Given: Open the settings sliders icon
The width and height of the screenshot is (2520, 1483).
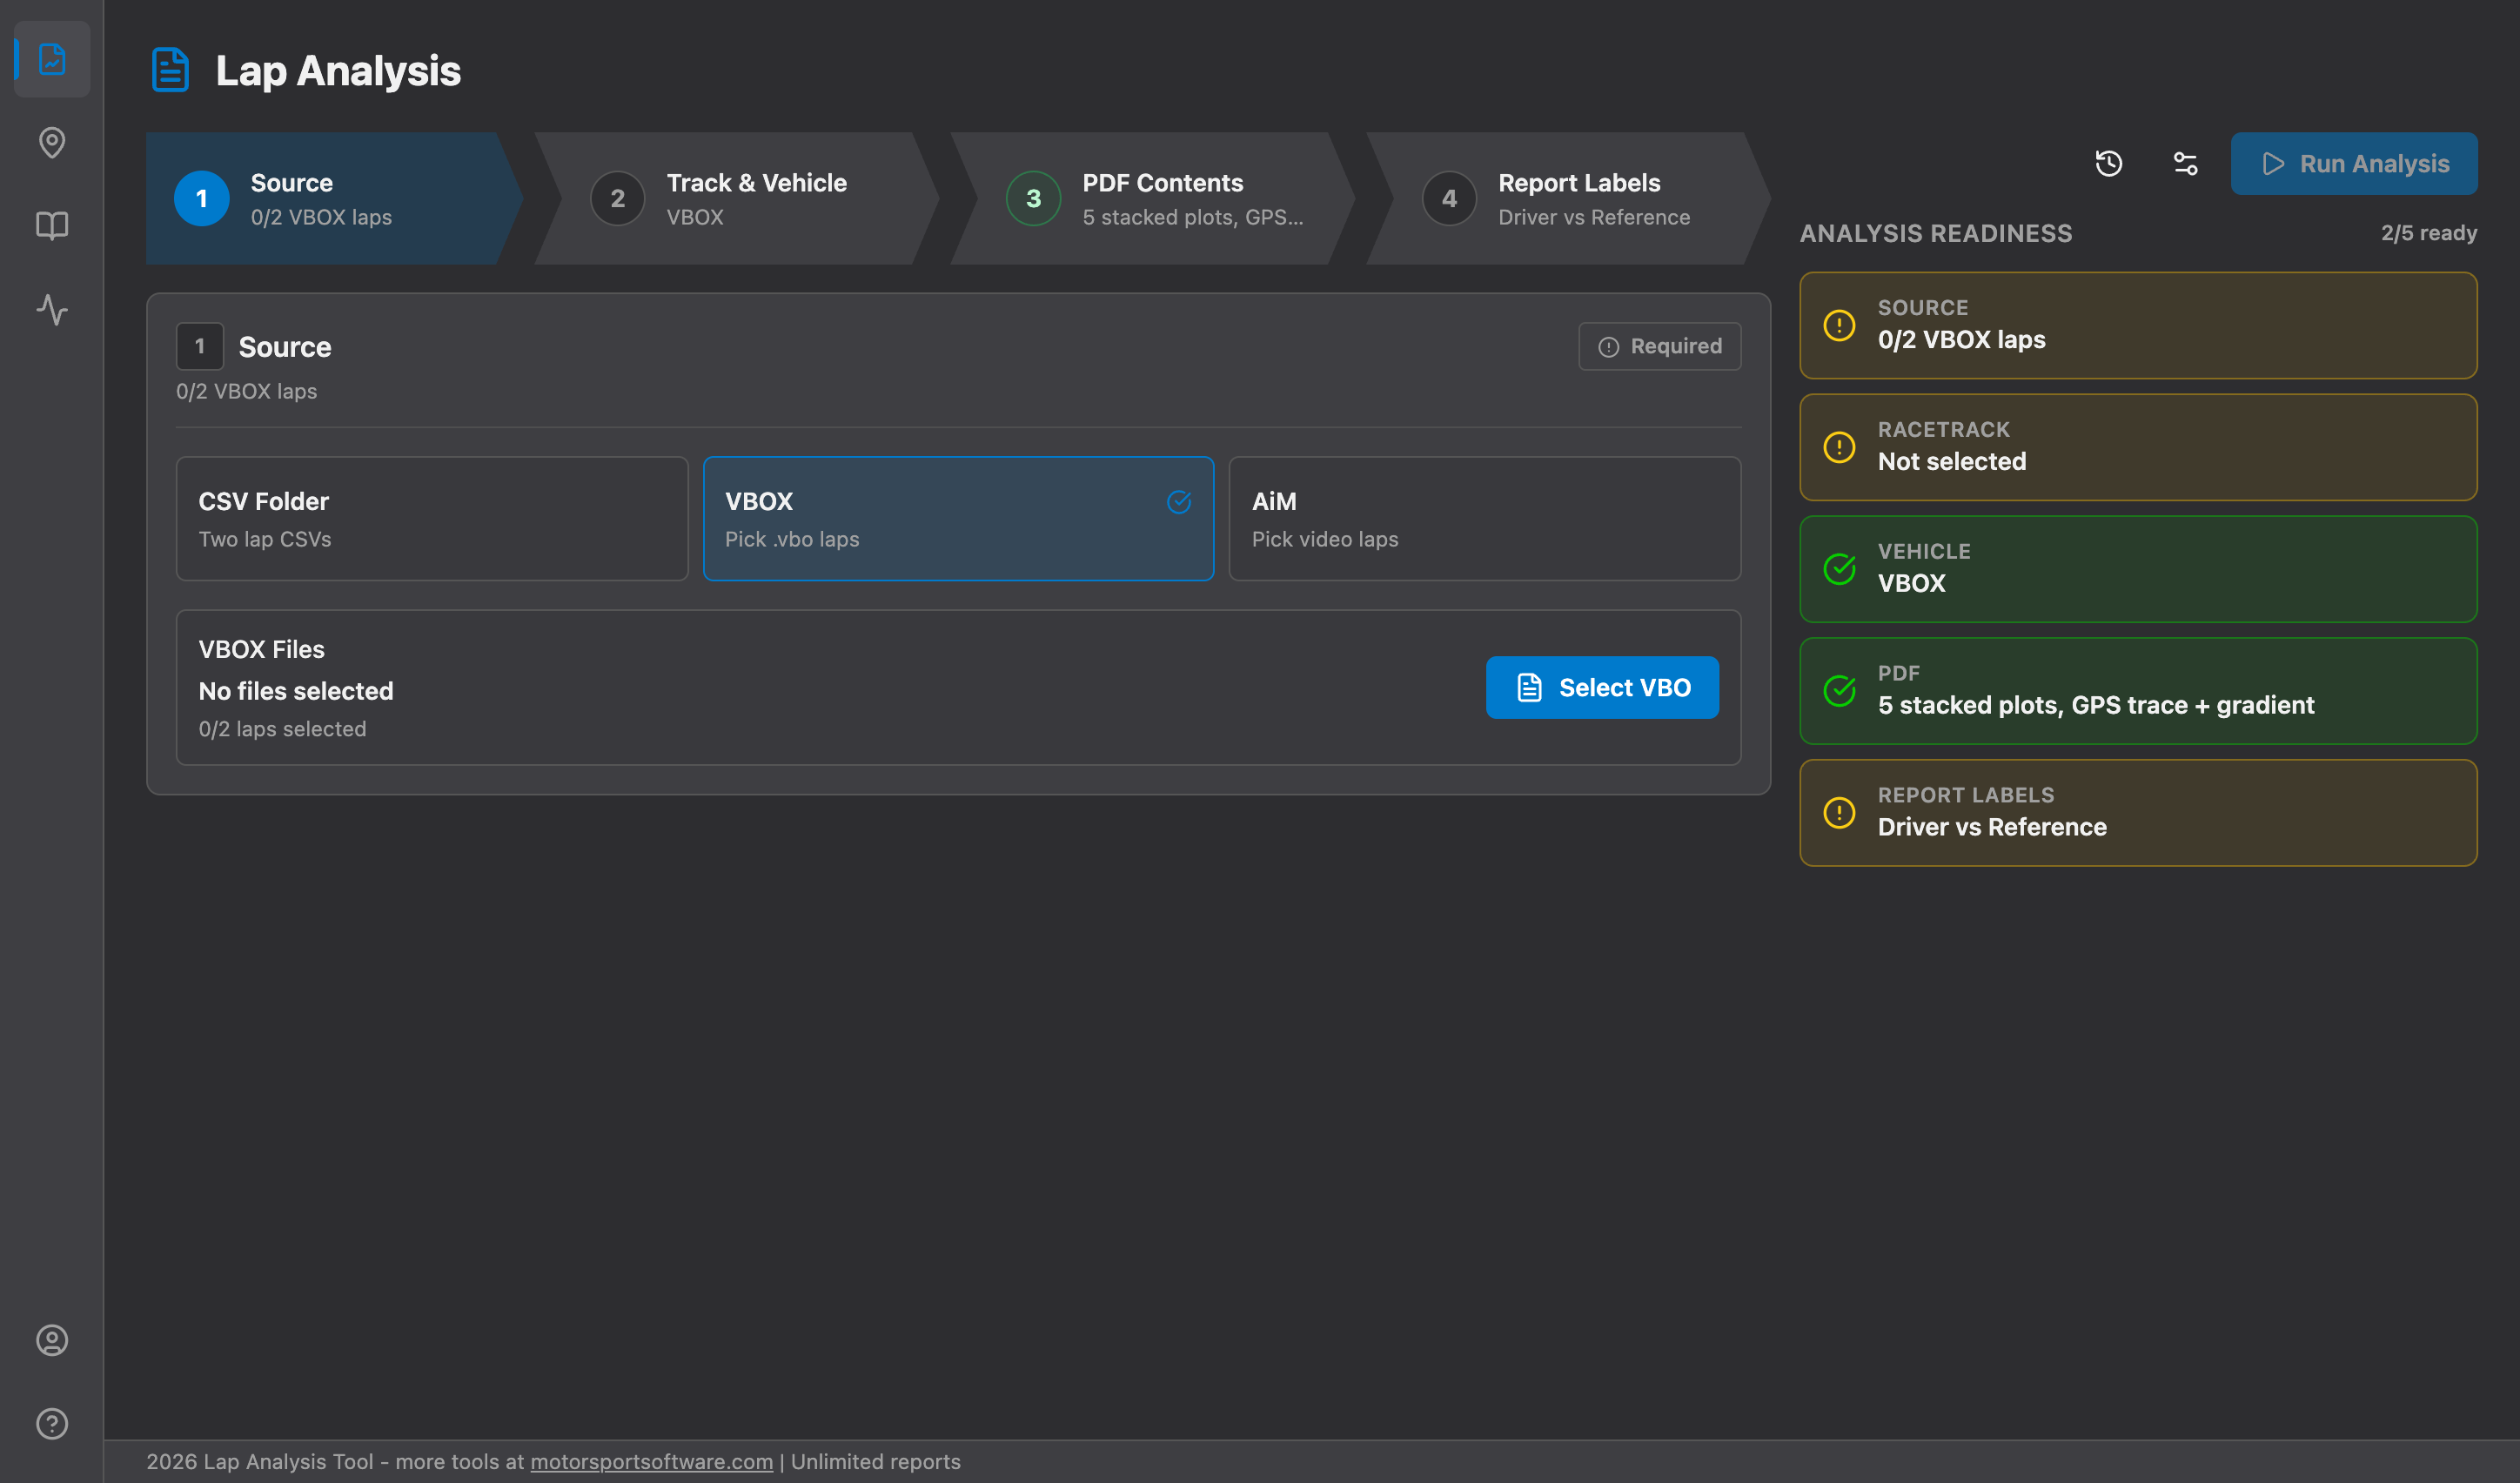Looking at the screenshot, I should 2185,163.
